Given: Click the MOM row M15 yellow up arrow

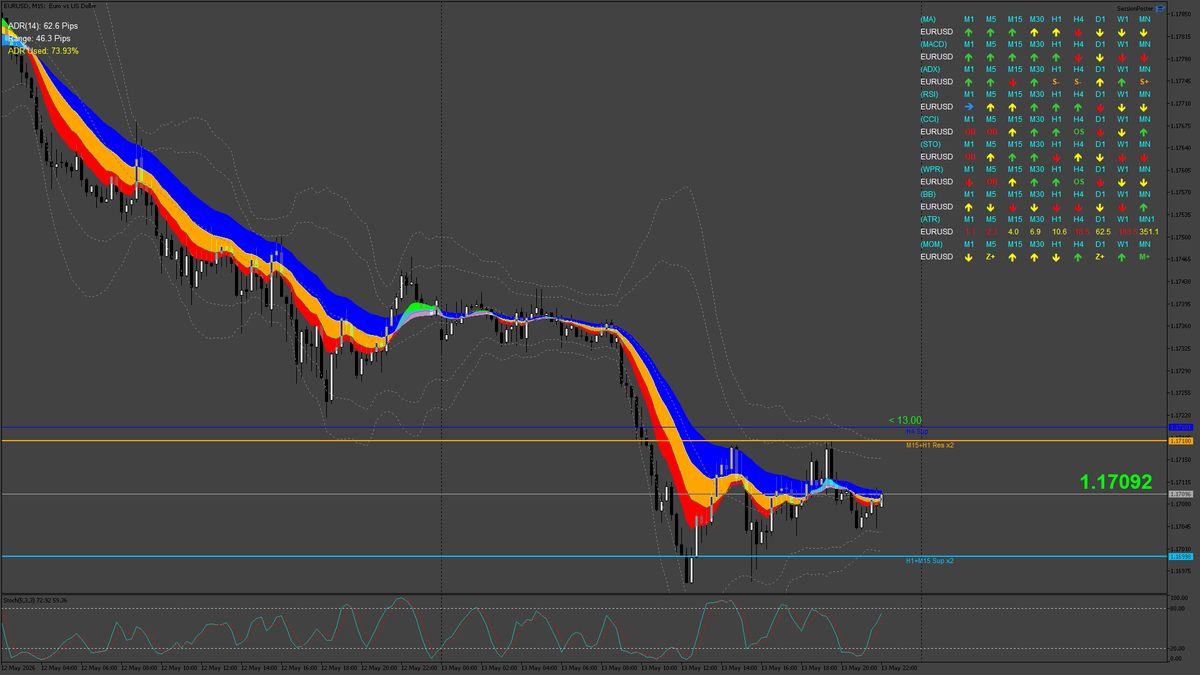Looking at the screenshot, I should click(1013, 256).
